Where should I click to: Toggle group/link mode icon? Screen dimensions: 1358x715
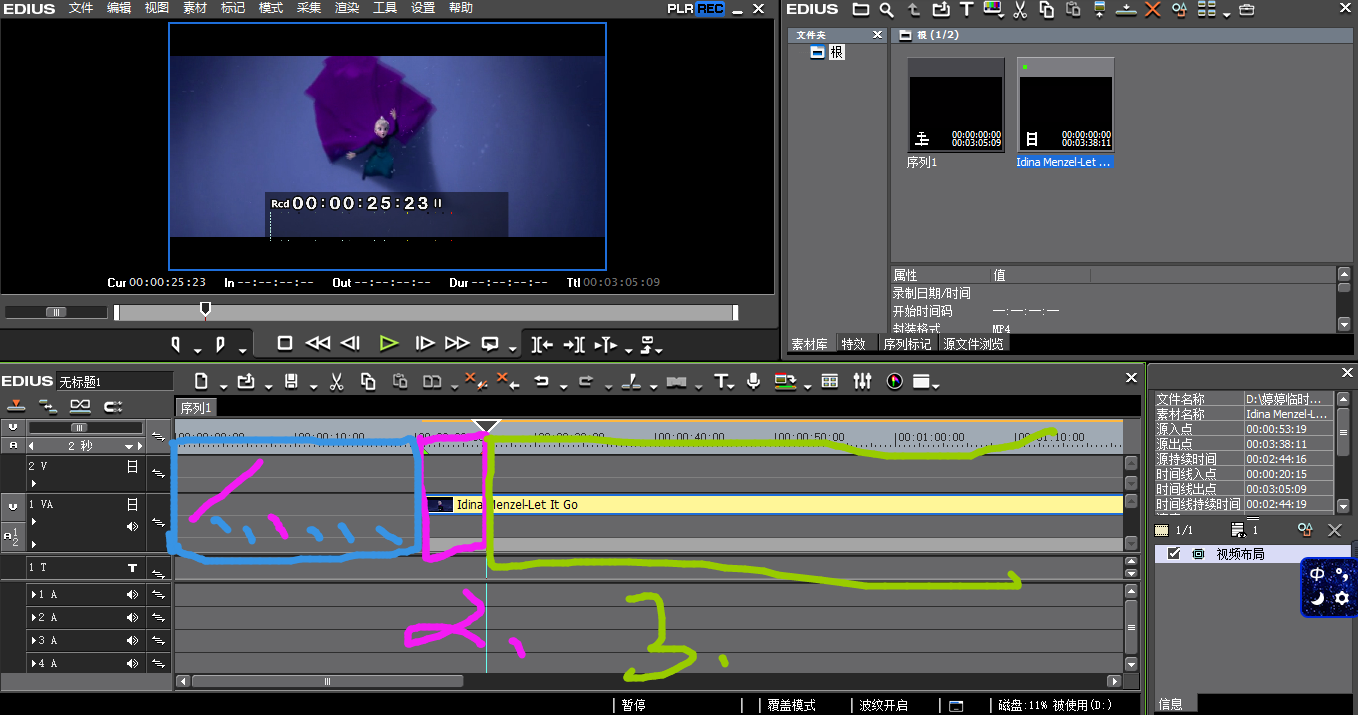(x=80, y=406)
